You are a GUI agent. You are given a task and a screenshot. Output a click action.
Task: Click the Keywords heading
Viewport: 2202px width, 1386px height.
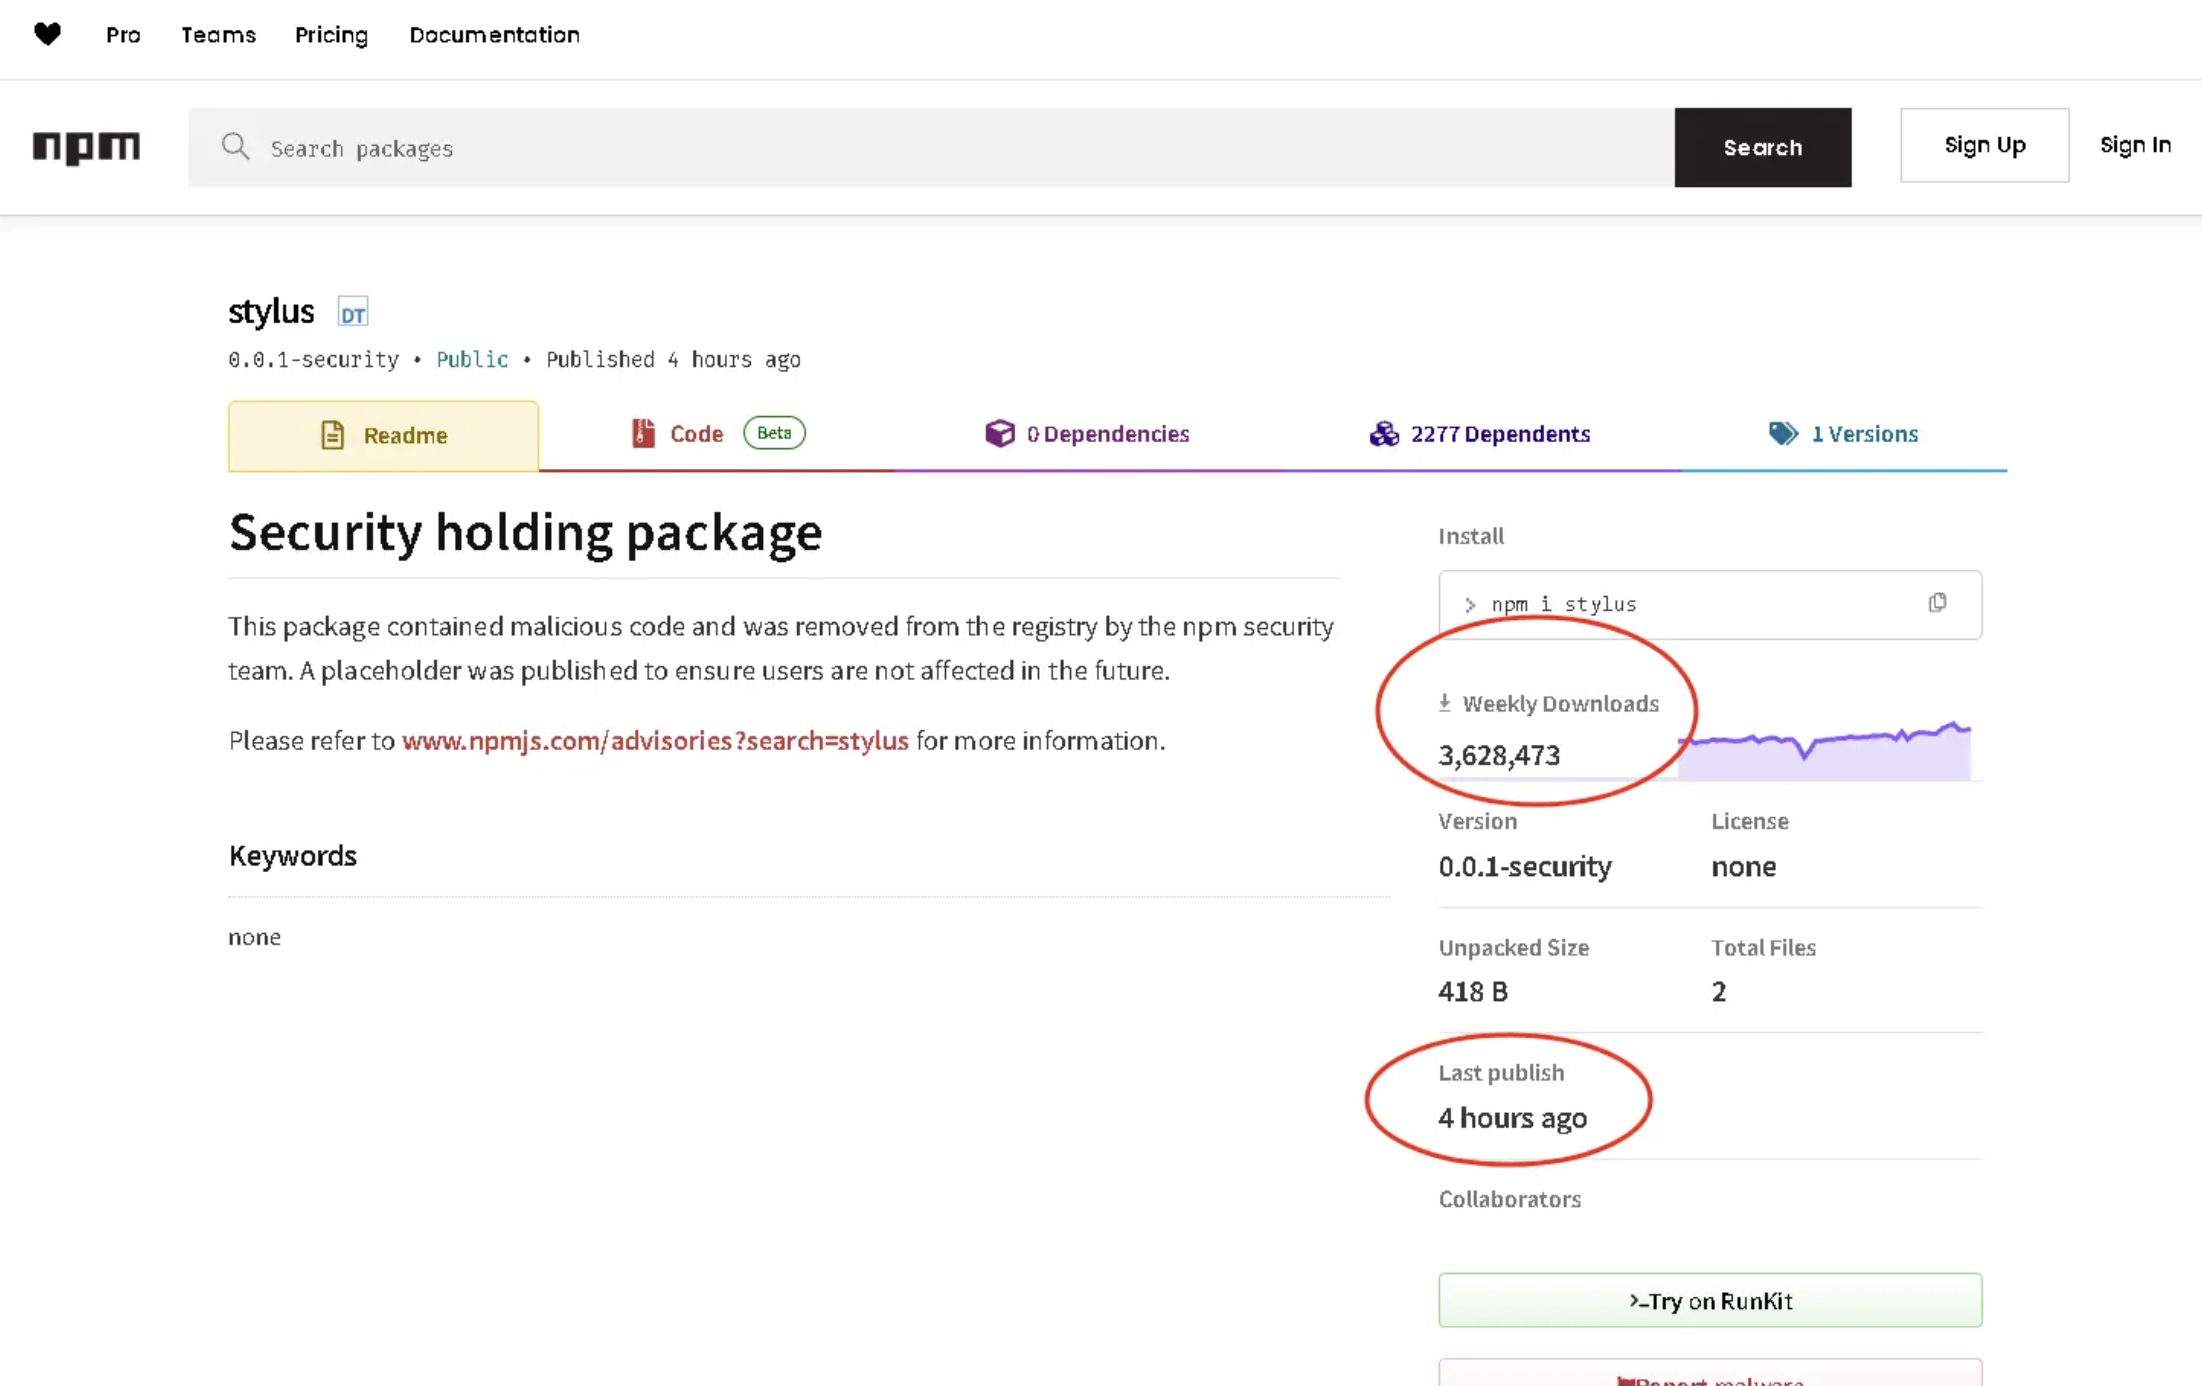coord(293,856)
